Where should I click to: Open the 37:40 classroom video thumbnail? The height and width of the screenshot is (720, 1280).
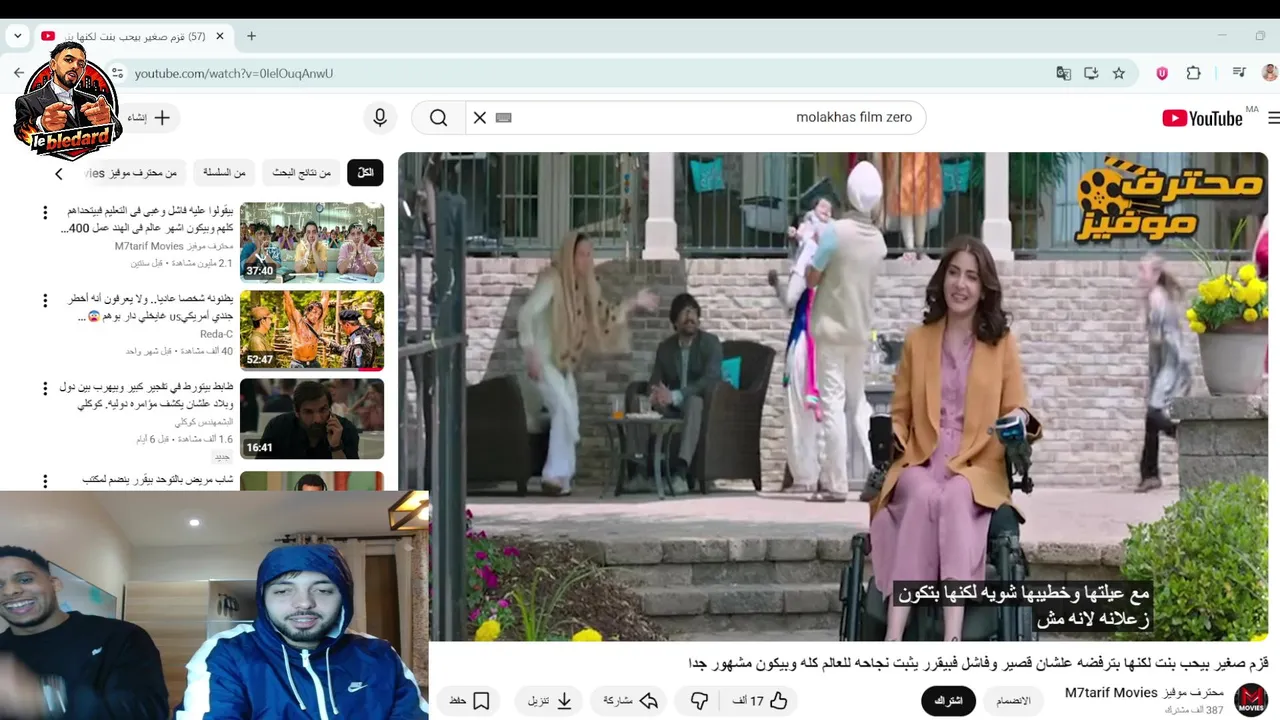point(312,242)
